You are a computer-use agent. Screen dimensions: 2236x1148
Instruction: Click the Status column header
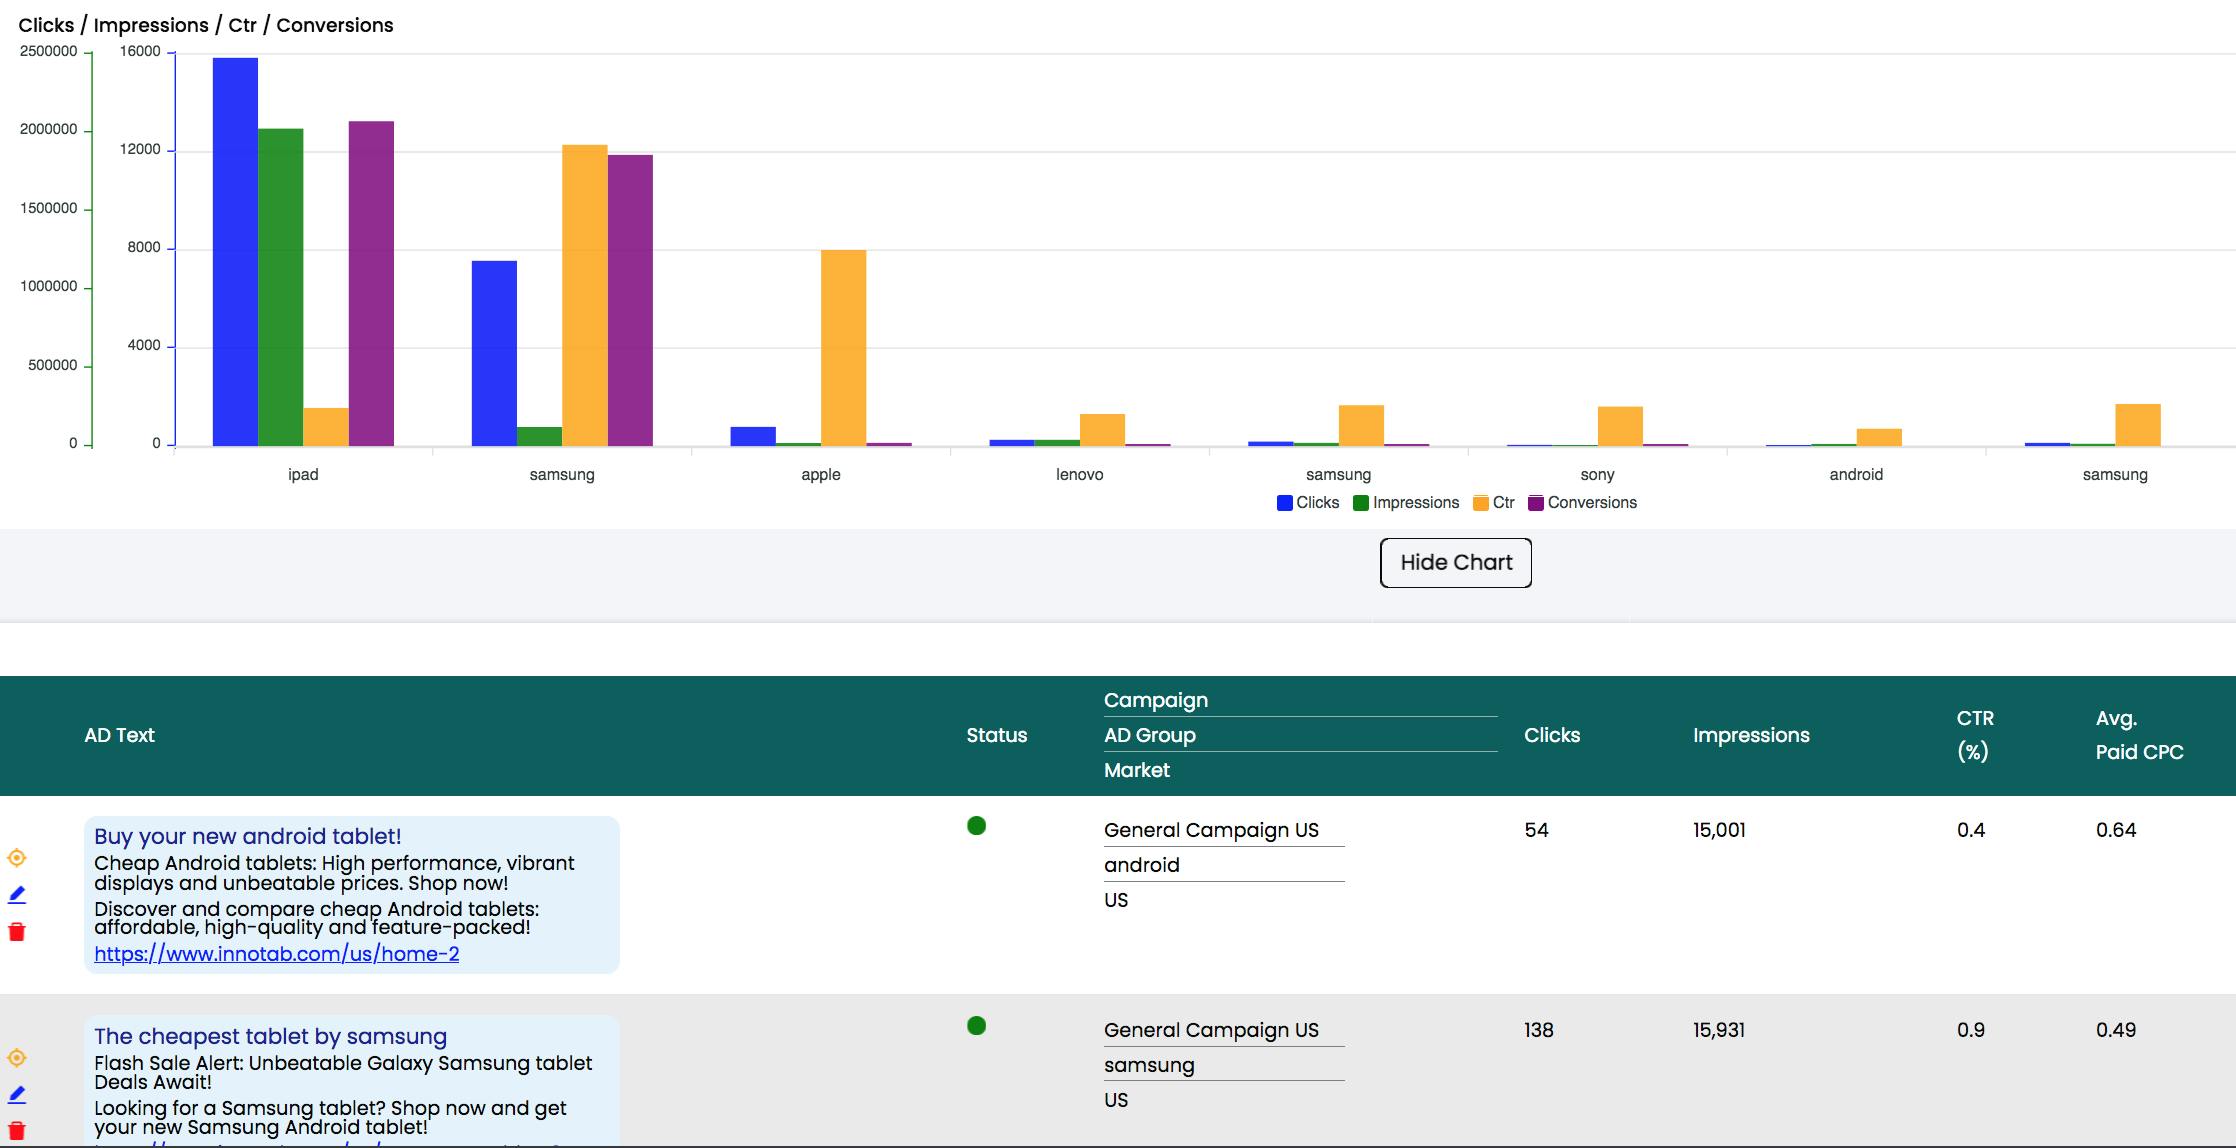[x=996, y=736]
